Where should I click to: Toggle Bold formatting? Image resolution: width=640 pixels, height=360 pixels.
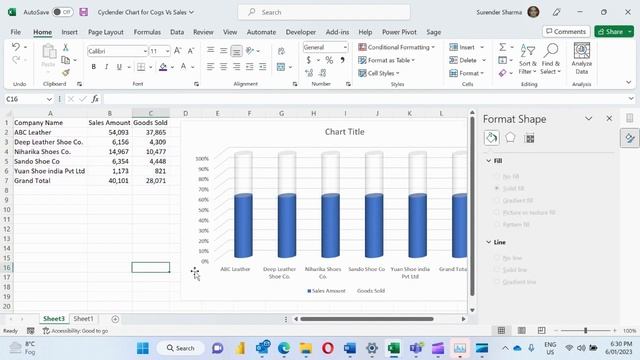tap(93, 67)
